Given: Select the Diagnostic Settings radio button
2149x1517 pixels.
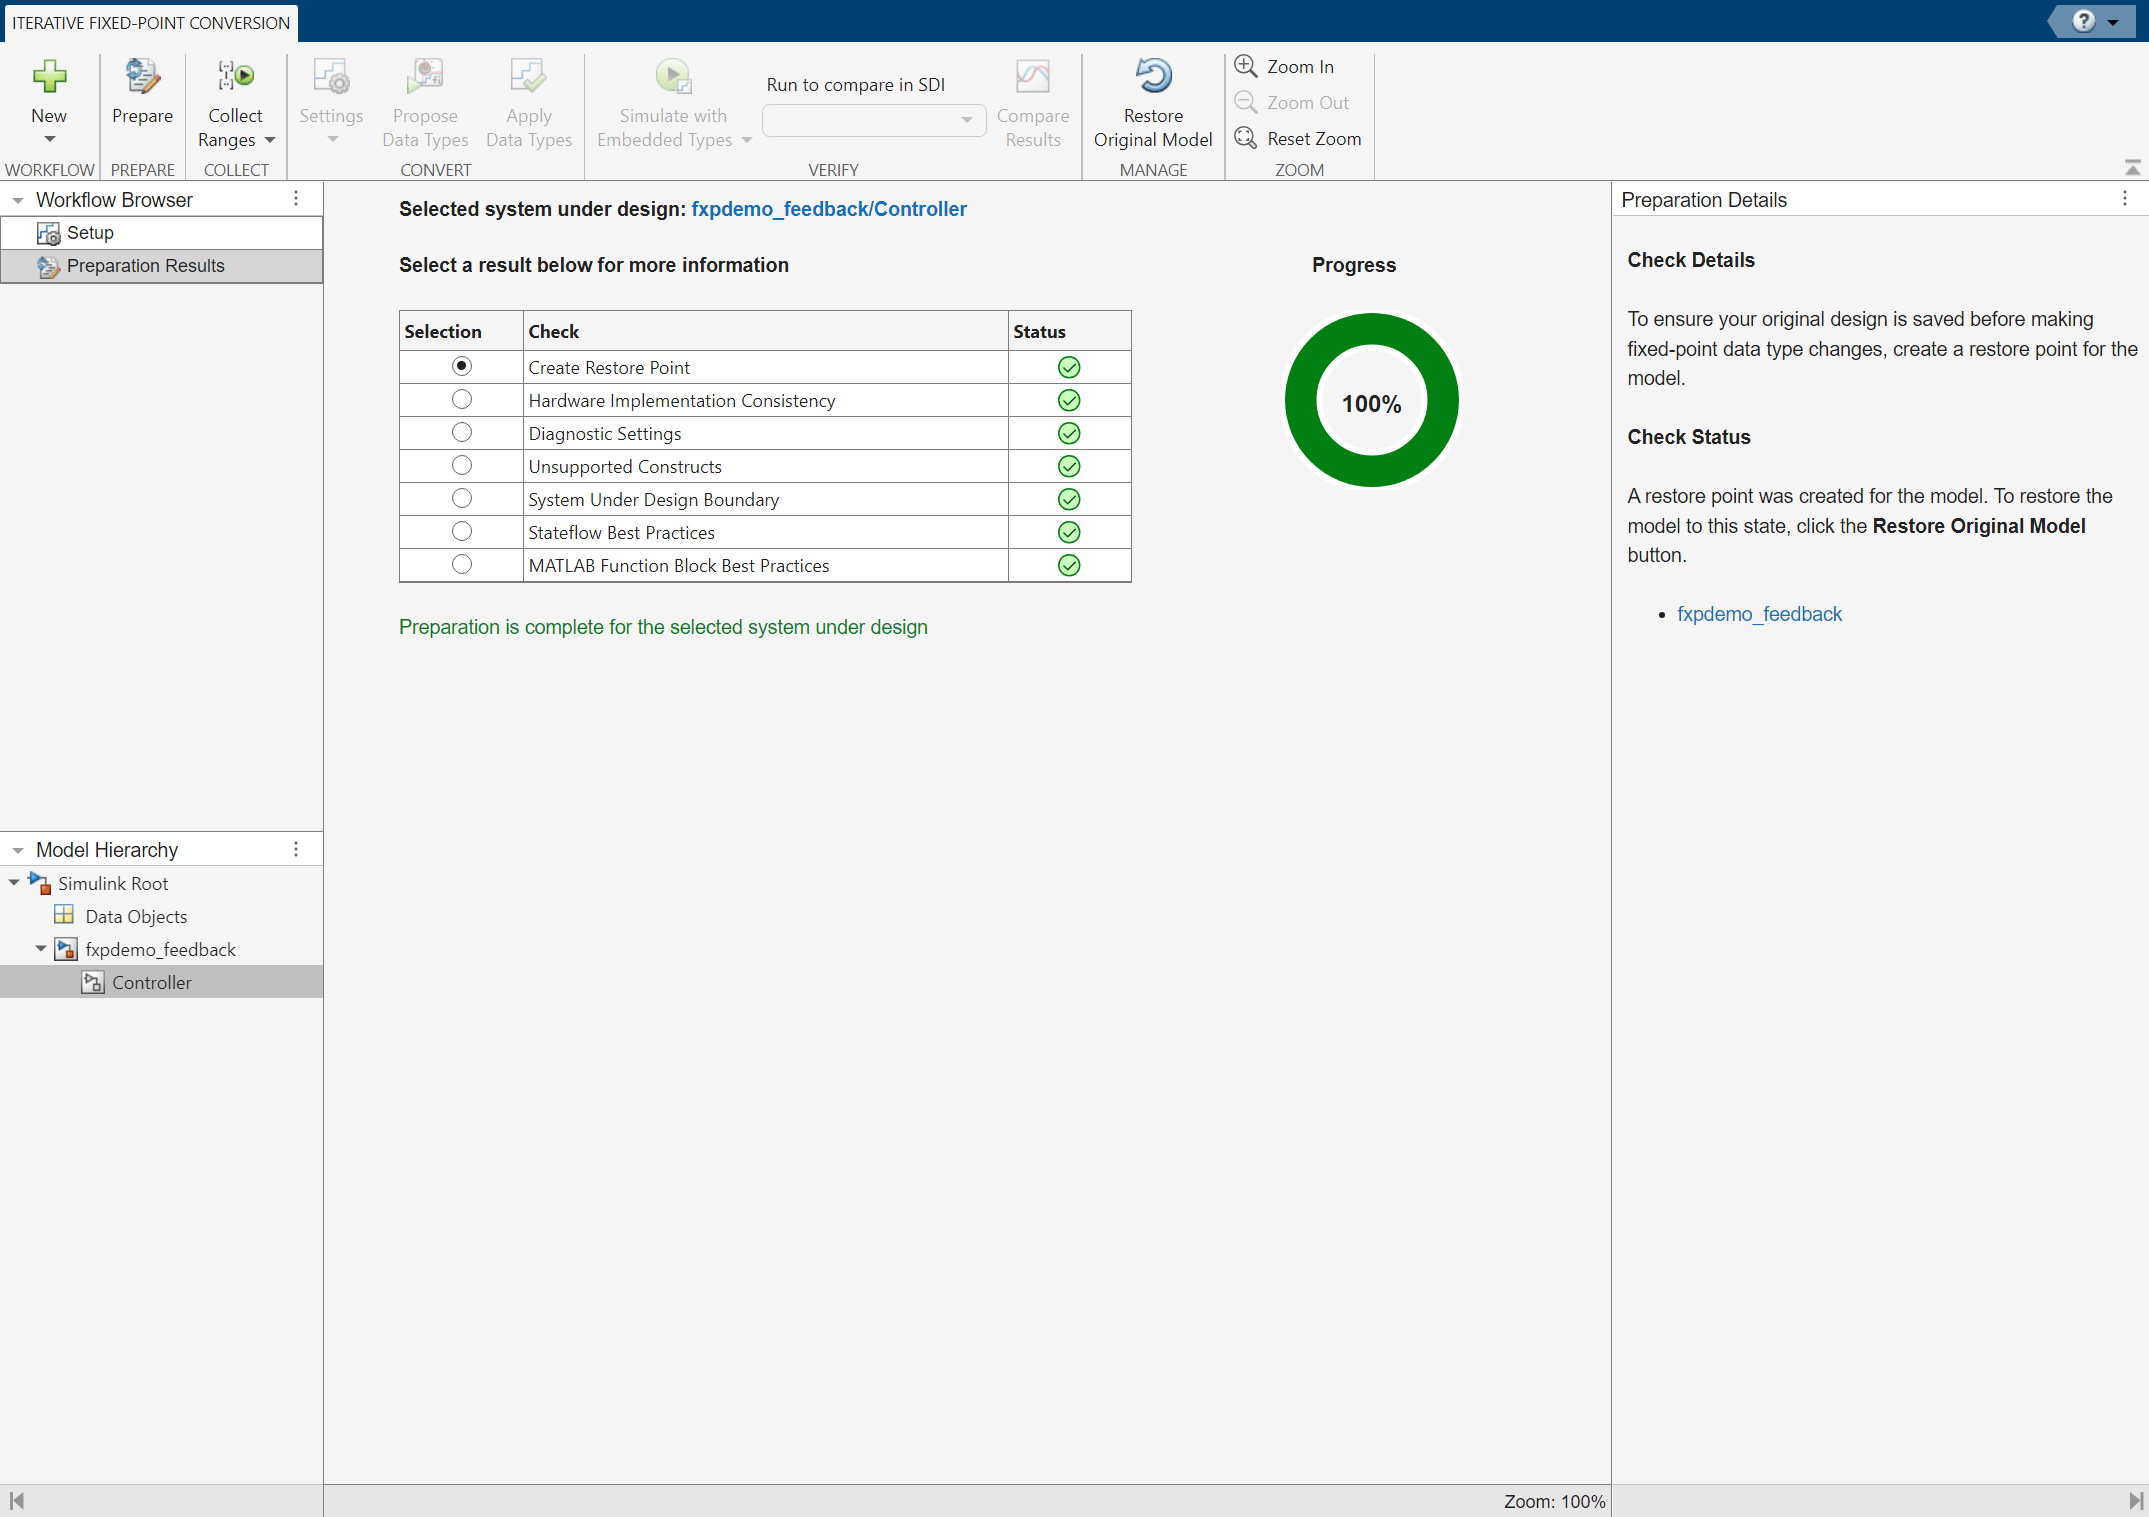Looking at the screenshot, I should click(x=461, y=433).
